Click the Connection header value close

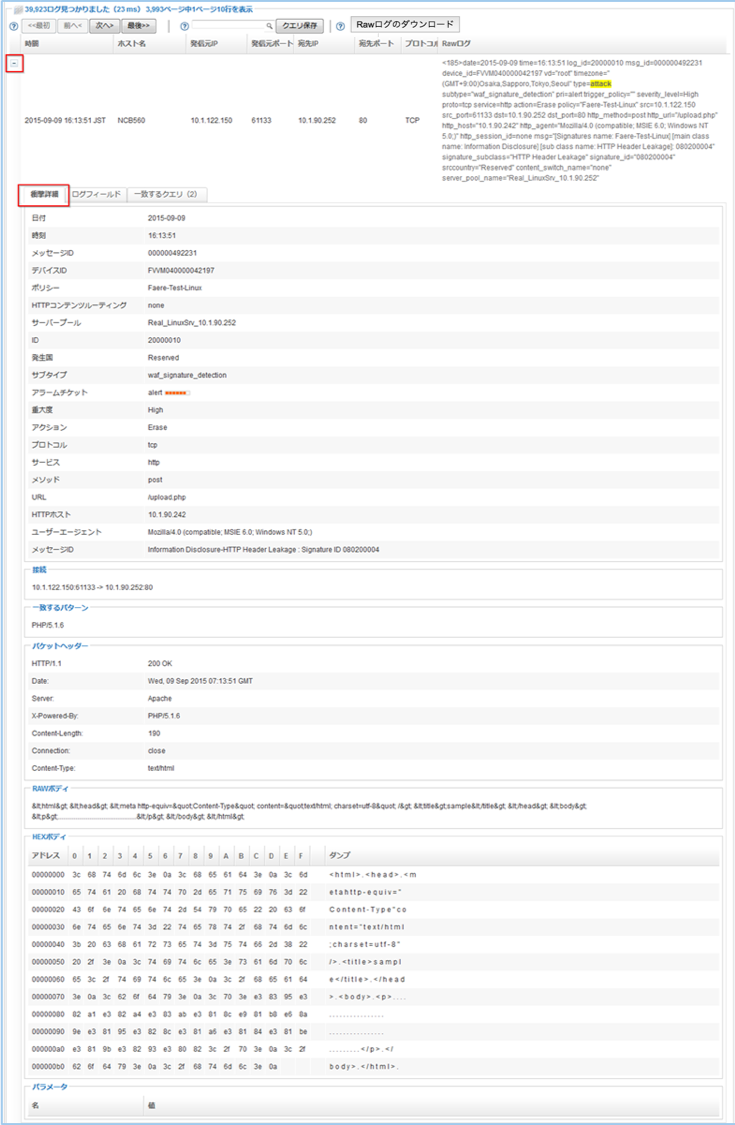156,750
